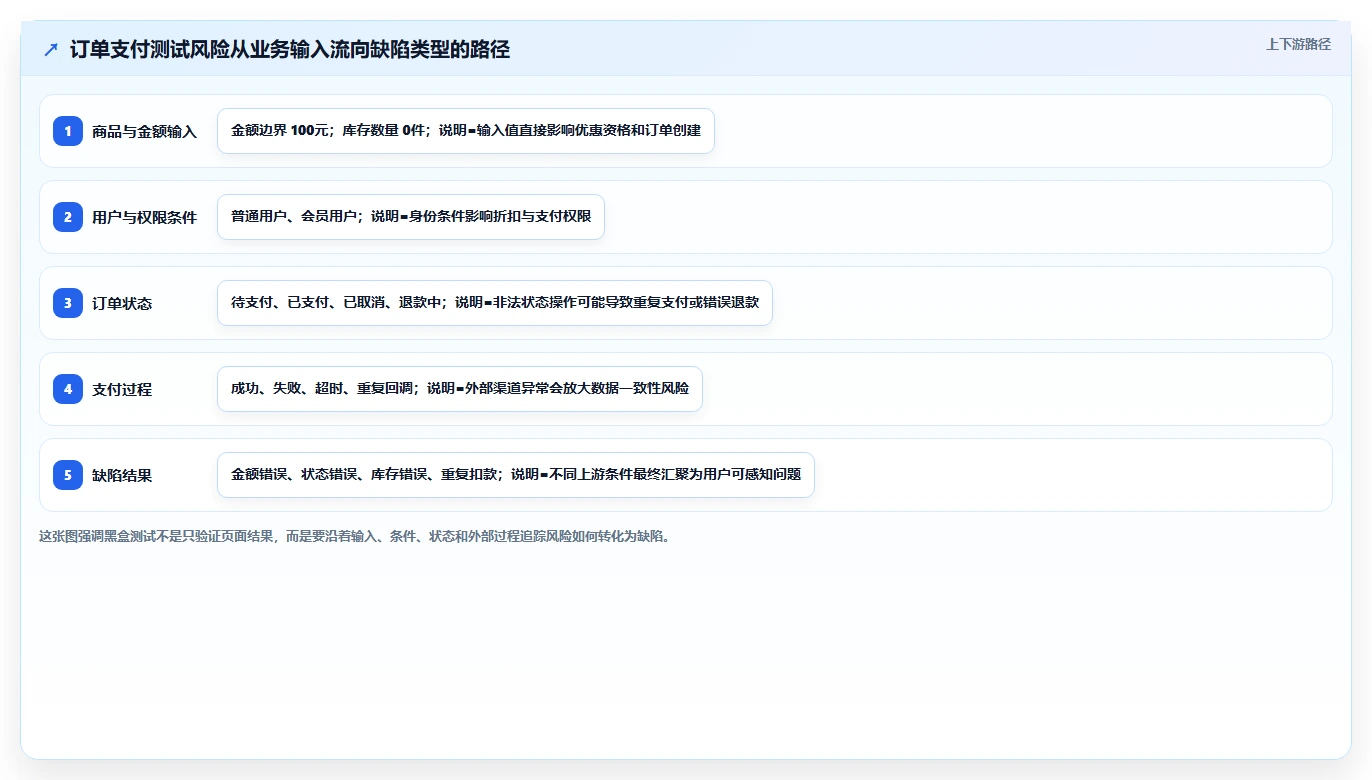The width and height of the screenshot is (1372, 780).
Task: Click the title 订单支付测试风险从业务输入流向缺陷类型的路径
Action: 290,49
